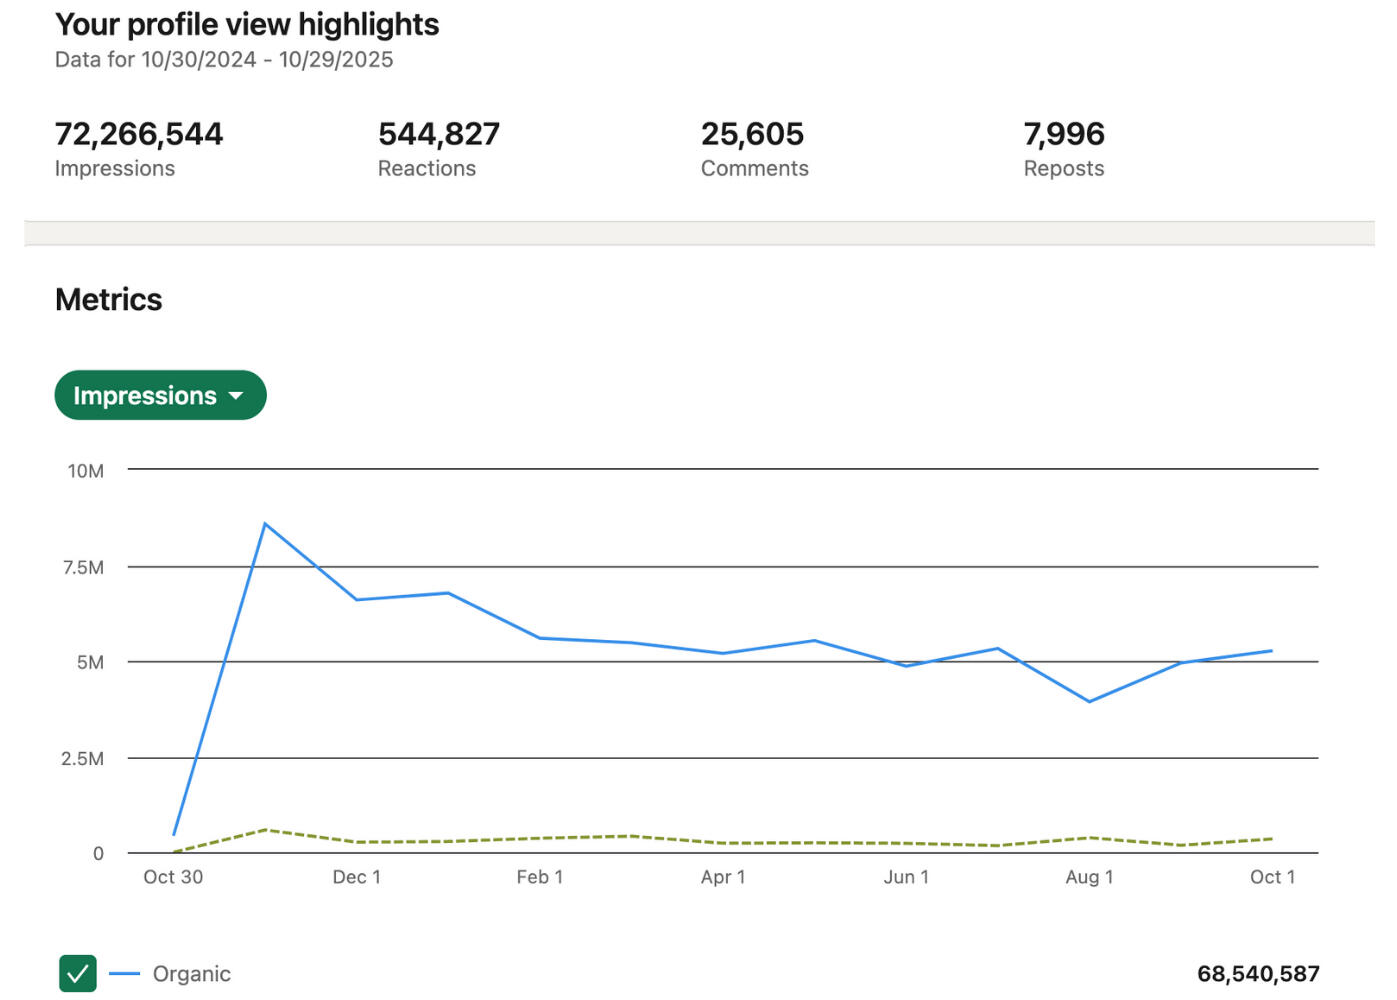Click the blue Organic legend line sample
The width and height of the screenshot is (1397, 1000).
124,972
